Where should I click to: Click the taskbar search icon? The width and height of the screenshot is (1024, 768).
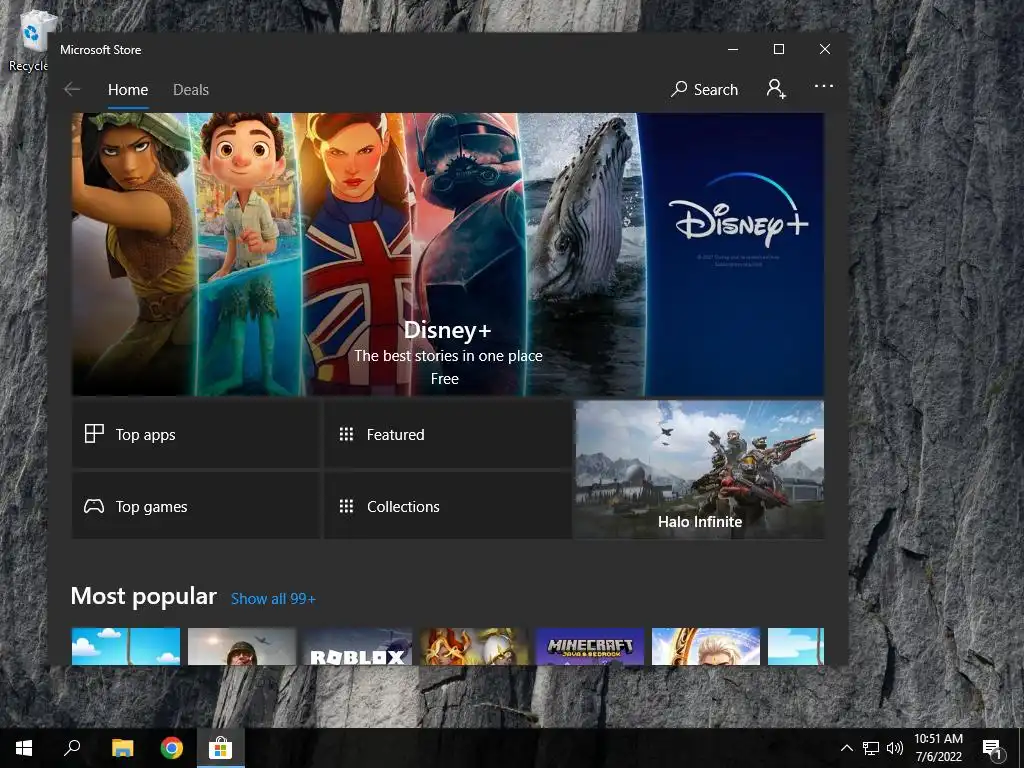point(72,748)
